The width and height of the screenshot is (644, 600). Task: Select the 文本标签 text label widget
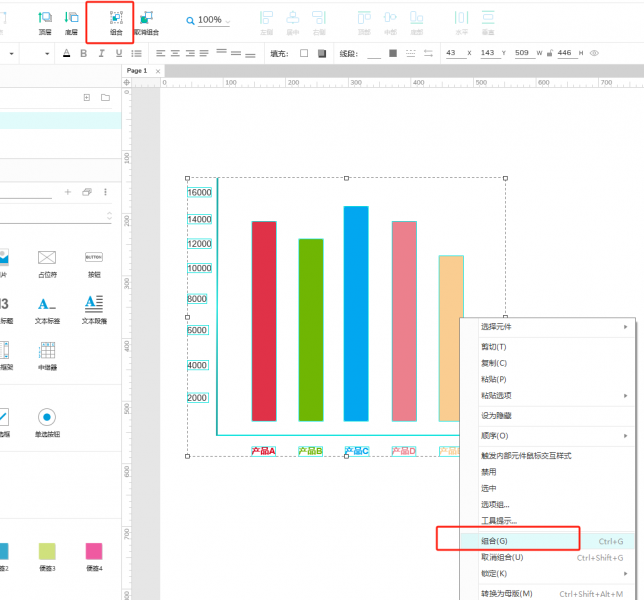pyautogui.click(x=47, y=310)
